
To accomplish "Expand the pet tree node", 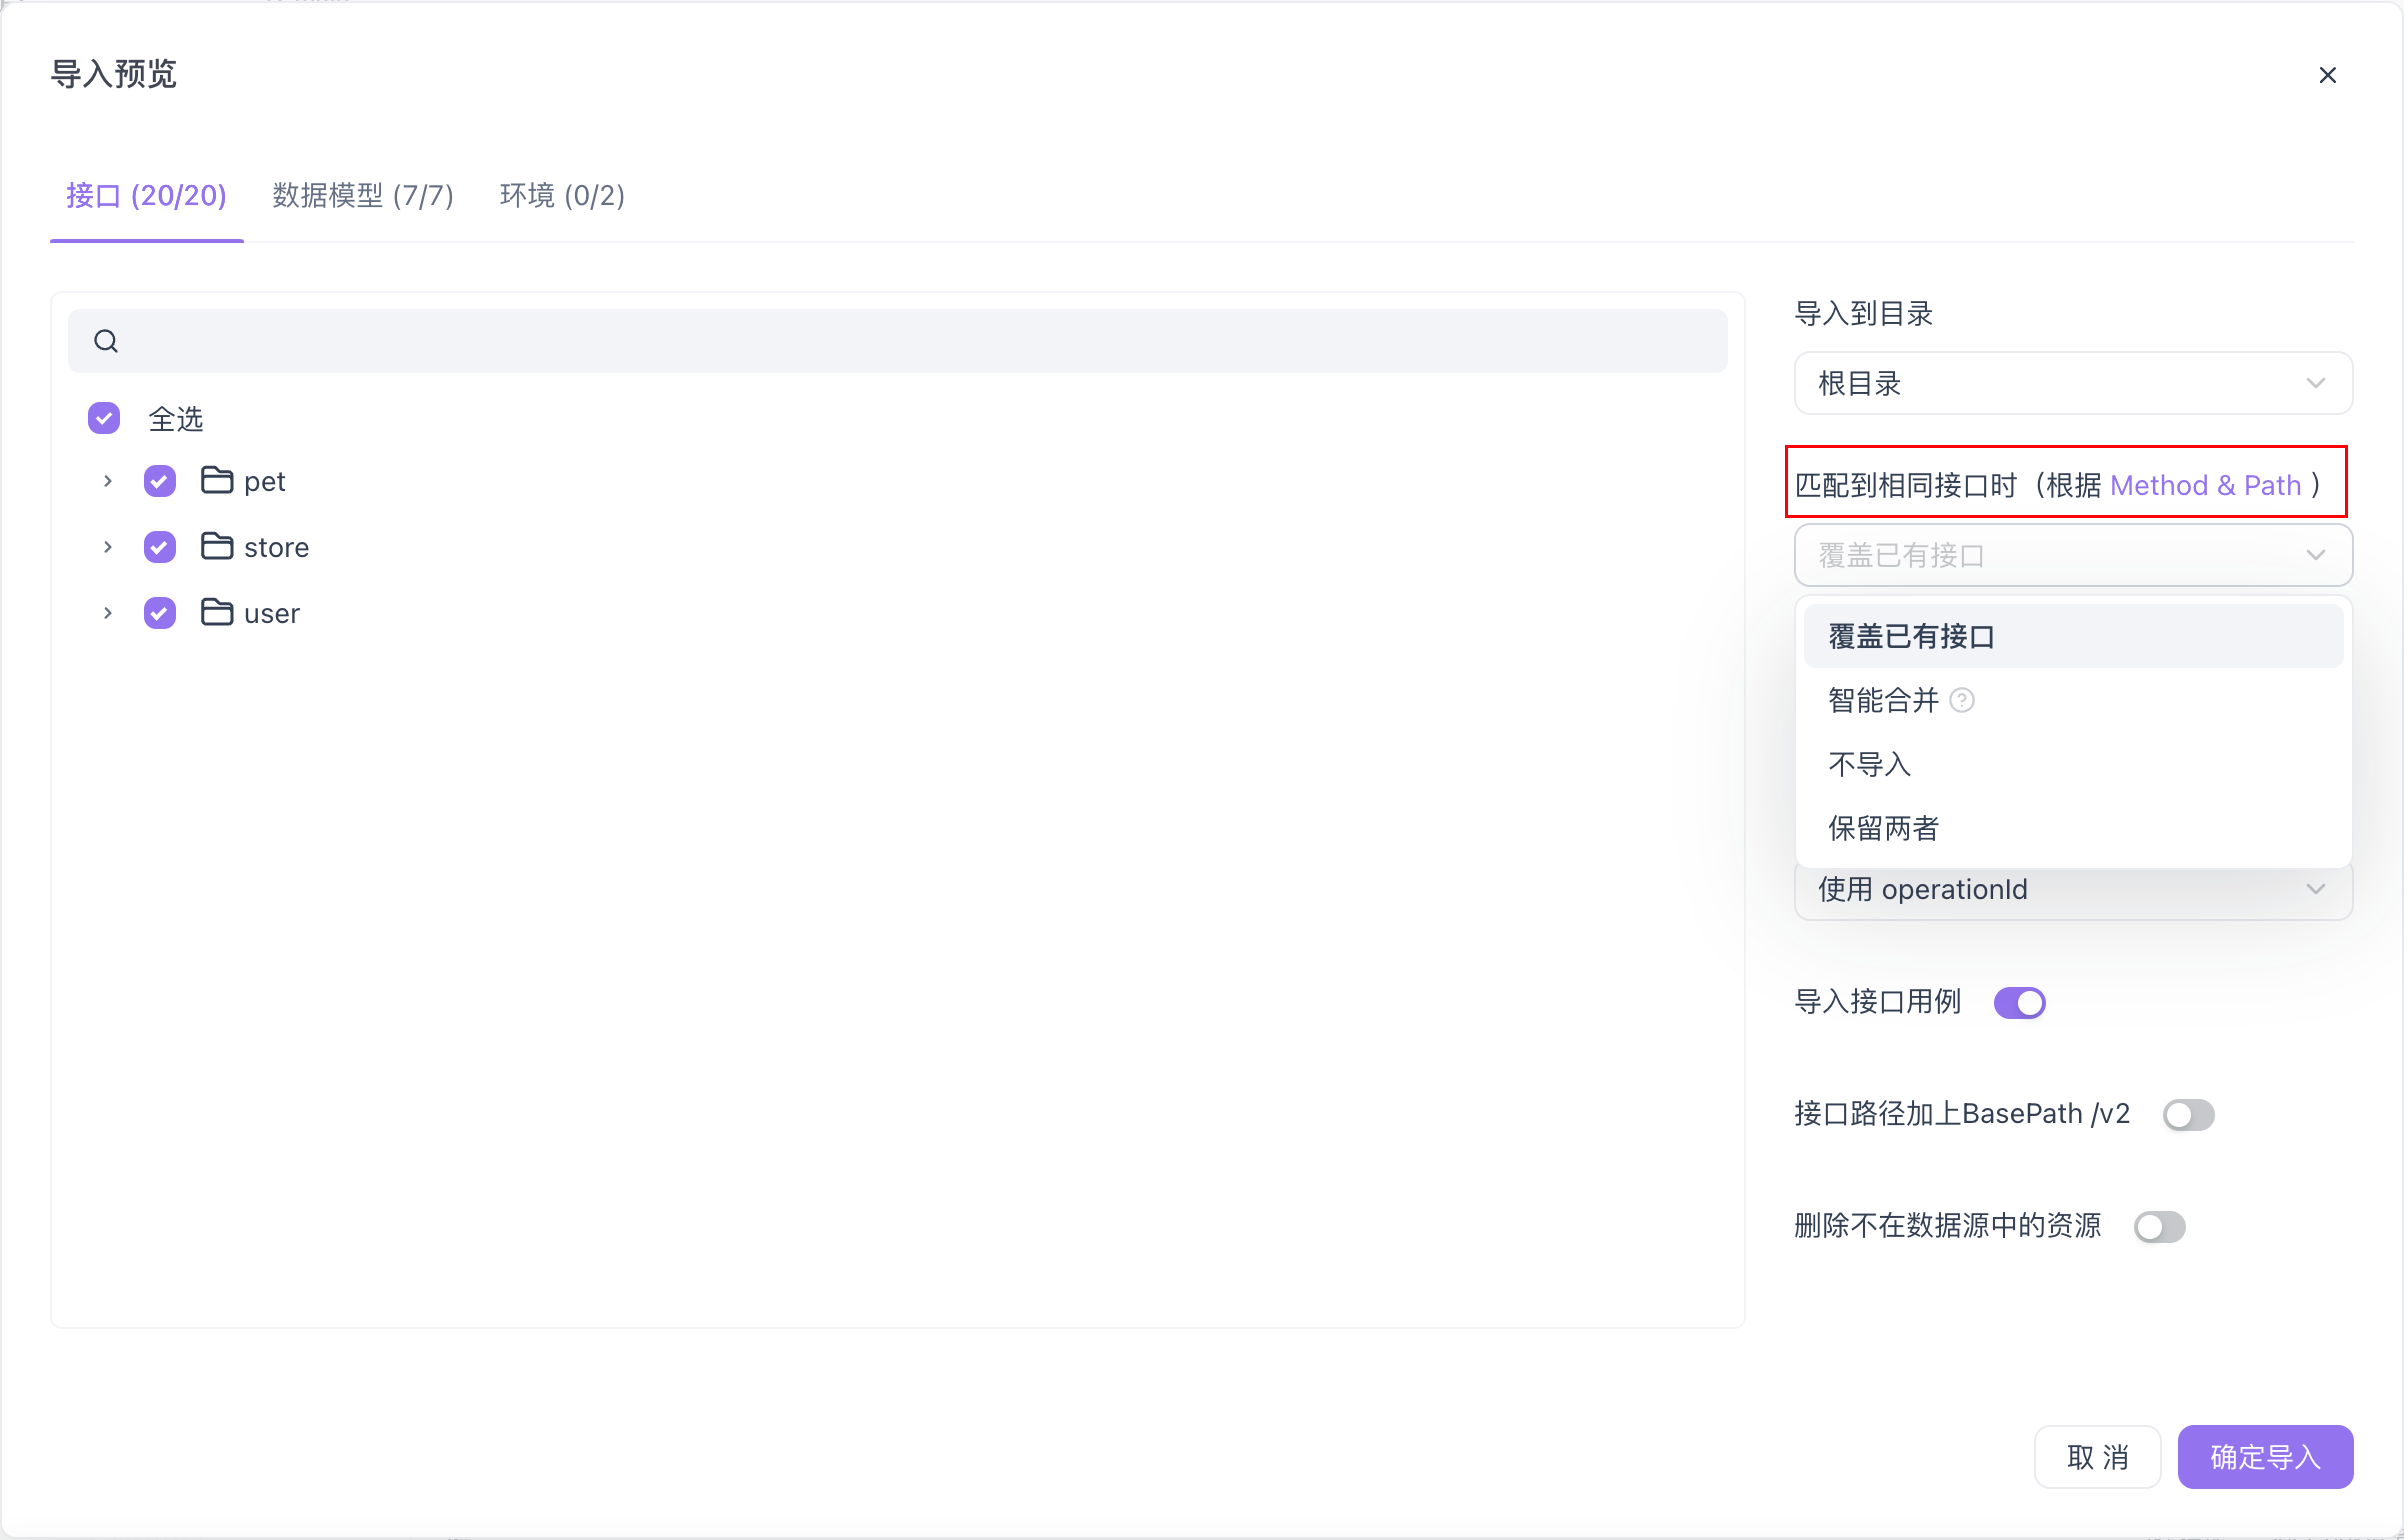I will tap(108, 480).
